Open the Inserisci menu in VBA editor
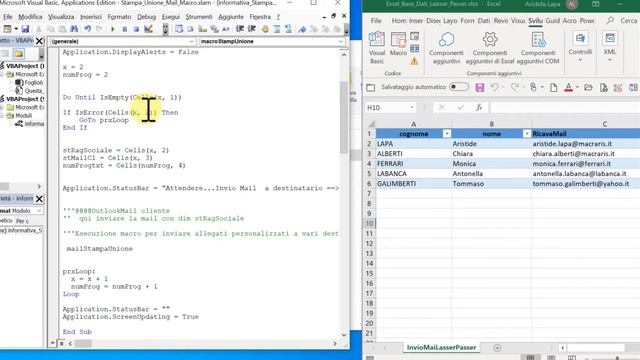The height and width of the screenshot is (360, 640). (x=91, y=17)
